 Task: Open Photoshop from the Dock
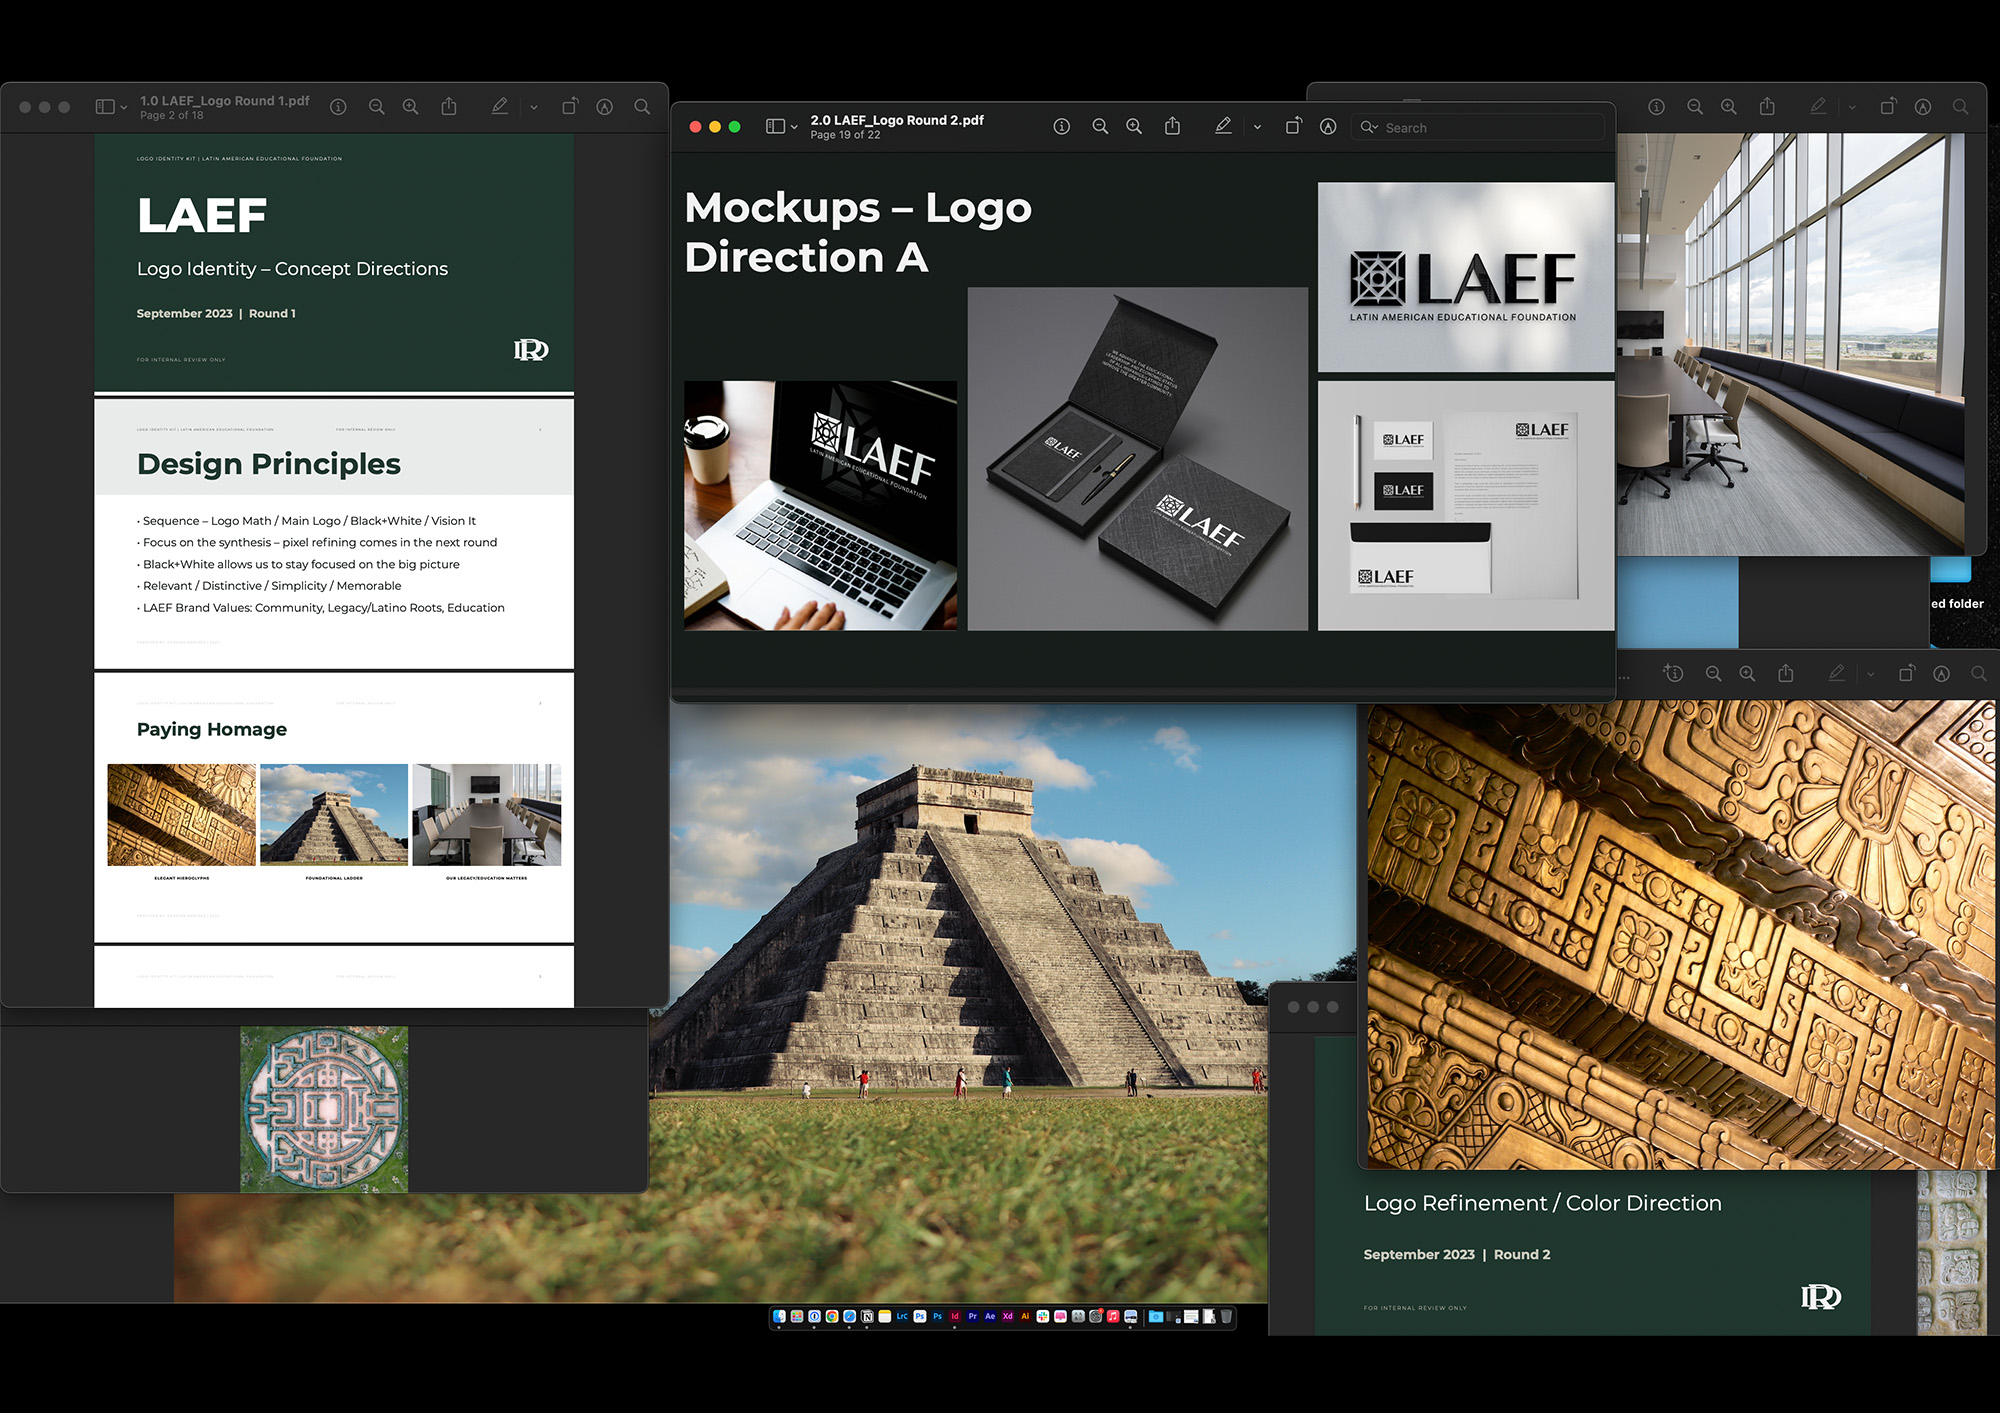coord(919,1317)
